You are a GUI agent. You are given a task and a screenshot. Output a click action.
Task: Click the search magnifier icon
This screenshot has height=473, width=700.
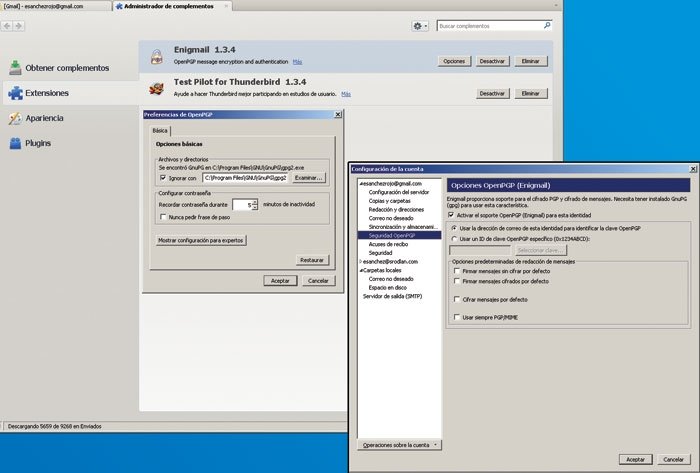(547, 25)
